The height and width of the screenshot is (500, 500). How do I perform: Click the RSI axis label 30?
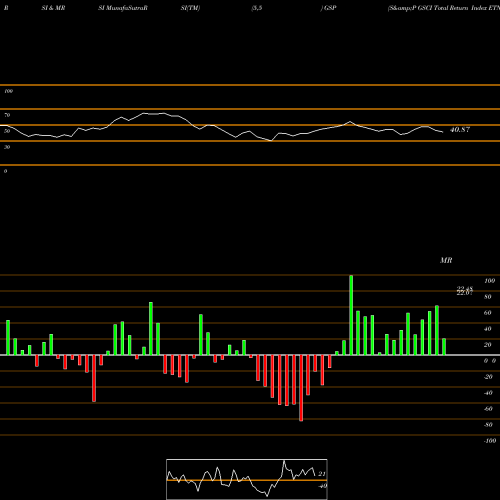click(7, 147)
